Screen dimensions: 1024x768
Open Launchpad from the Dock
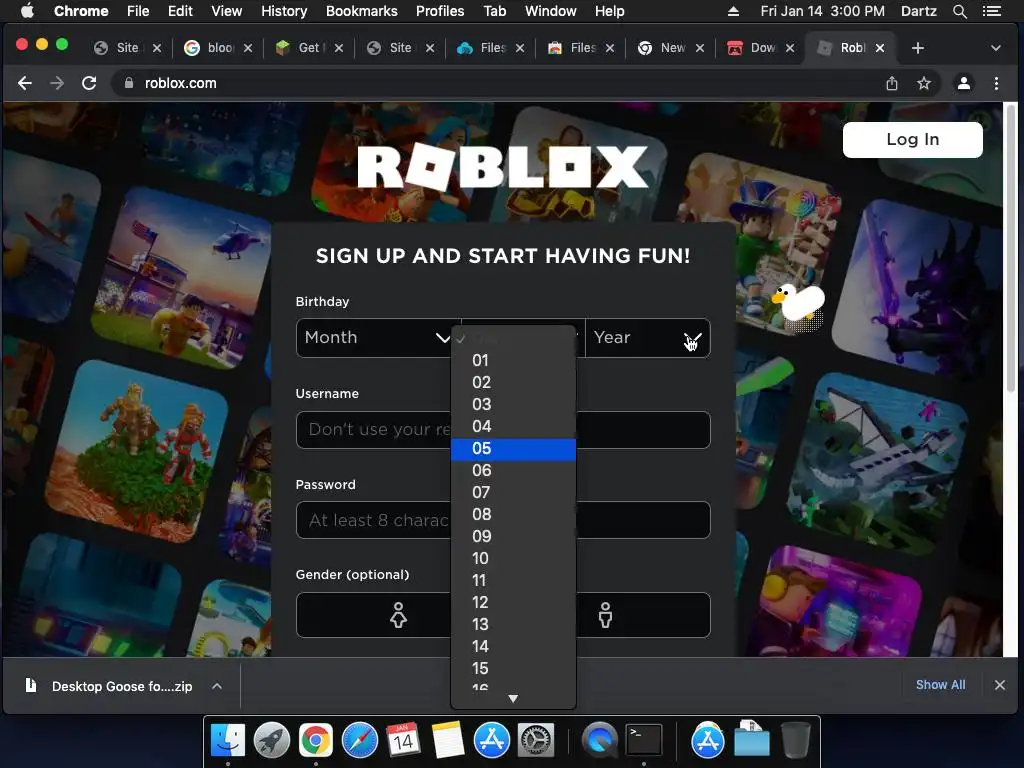272,741
